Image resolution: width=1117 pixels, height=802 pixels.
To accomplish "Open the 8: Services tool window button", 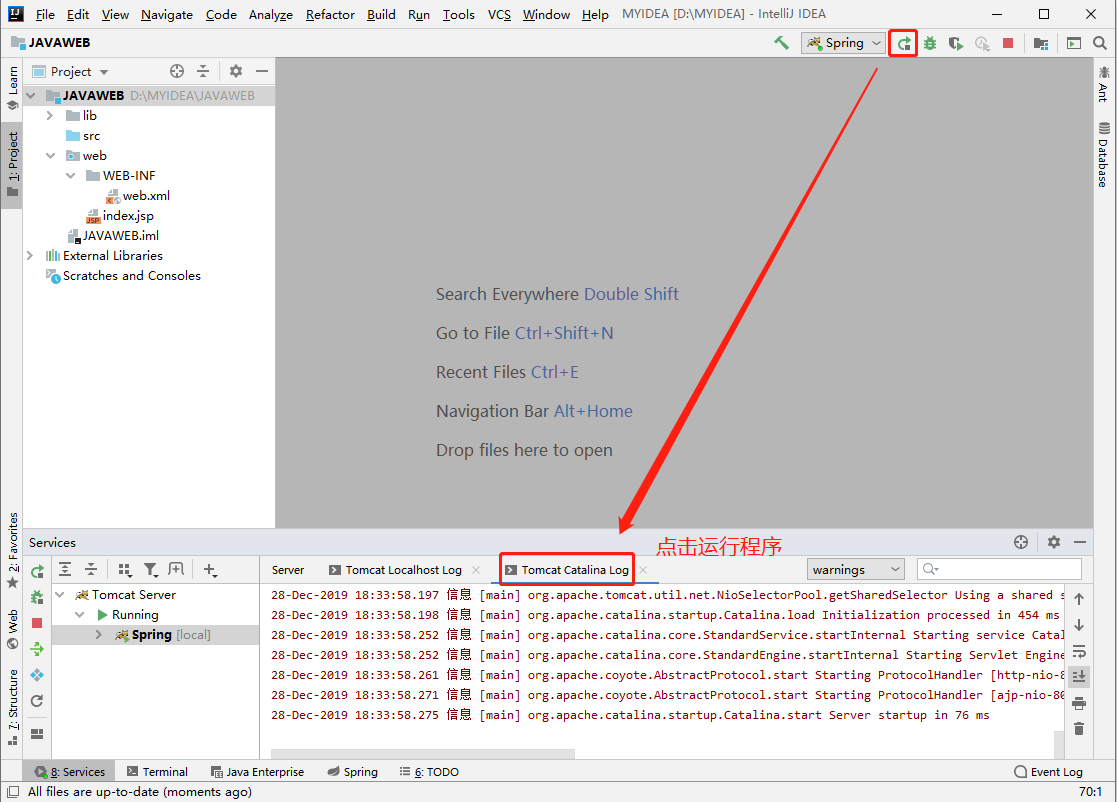I will (x=70, y=771).
